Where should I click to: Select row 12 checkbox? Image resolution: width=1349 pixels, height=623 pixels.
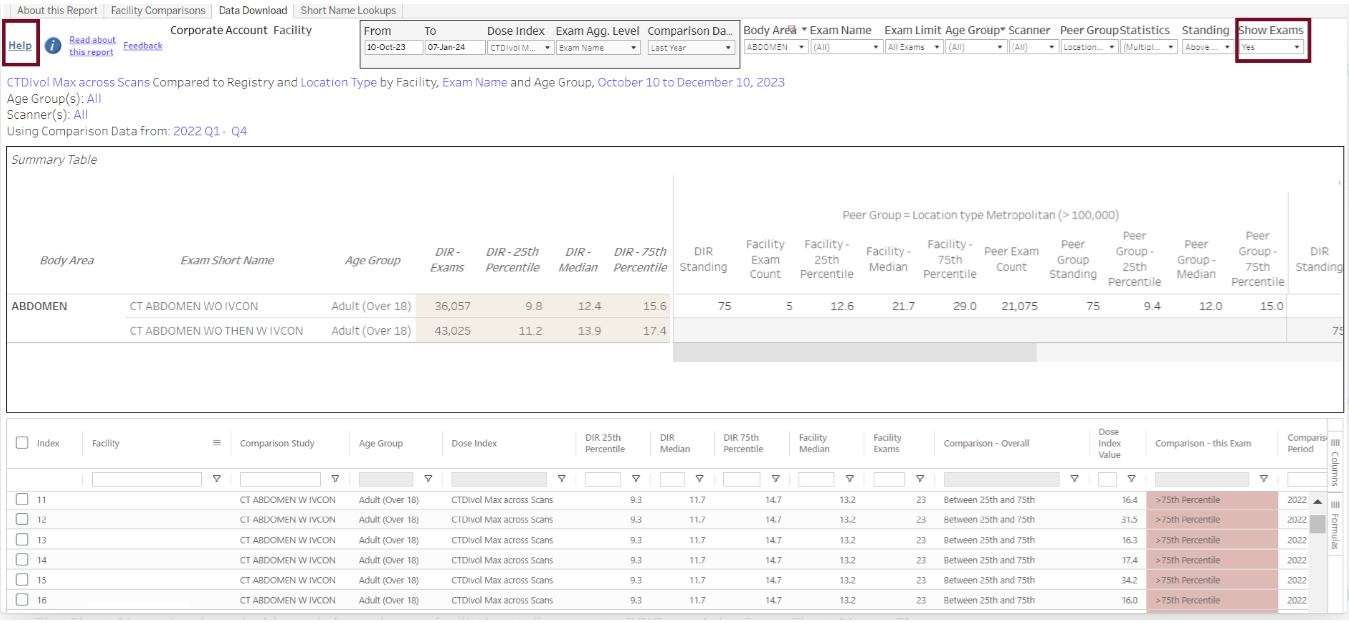[x=22, y=520]
